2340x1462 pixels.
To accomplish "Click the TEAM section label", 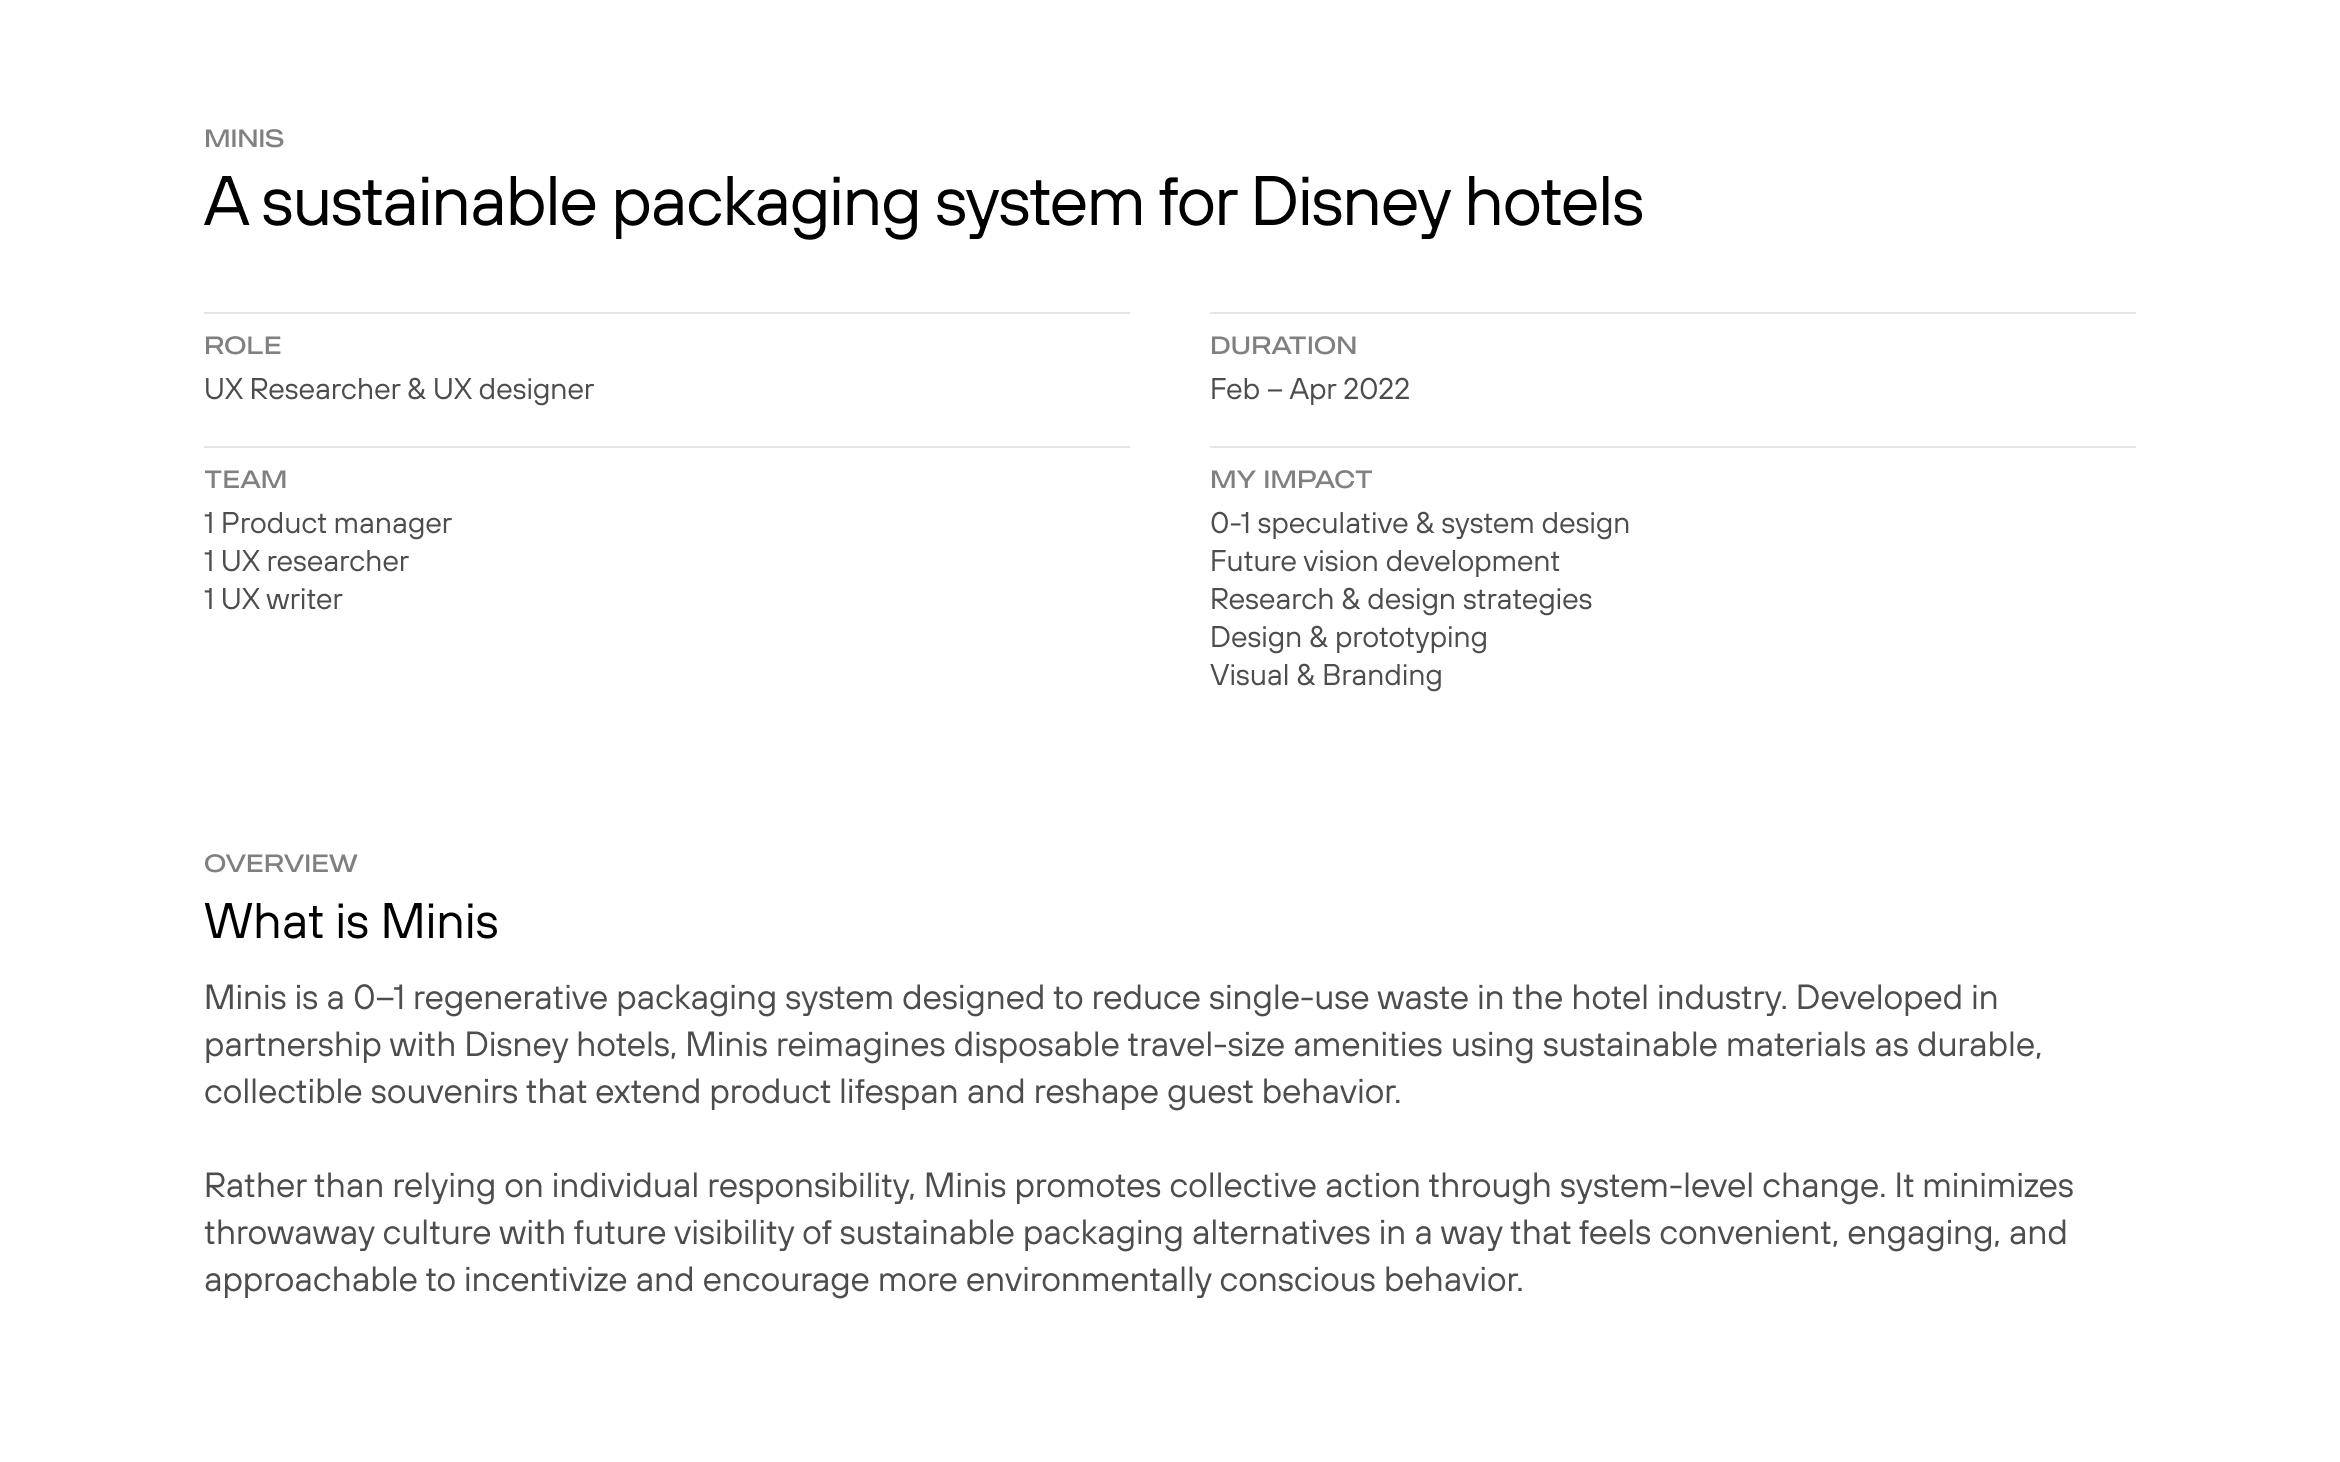I will coord(245,479).
